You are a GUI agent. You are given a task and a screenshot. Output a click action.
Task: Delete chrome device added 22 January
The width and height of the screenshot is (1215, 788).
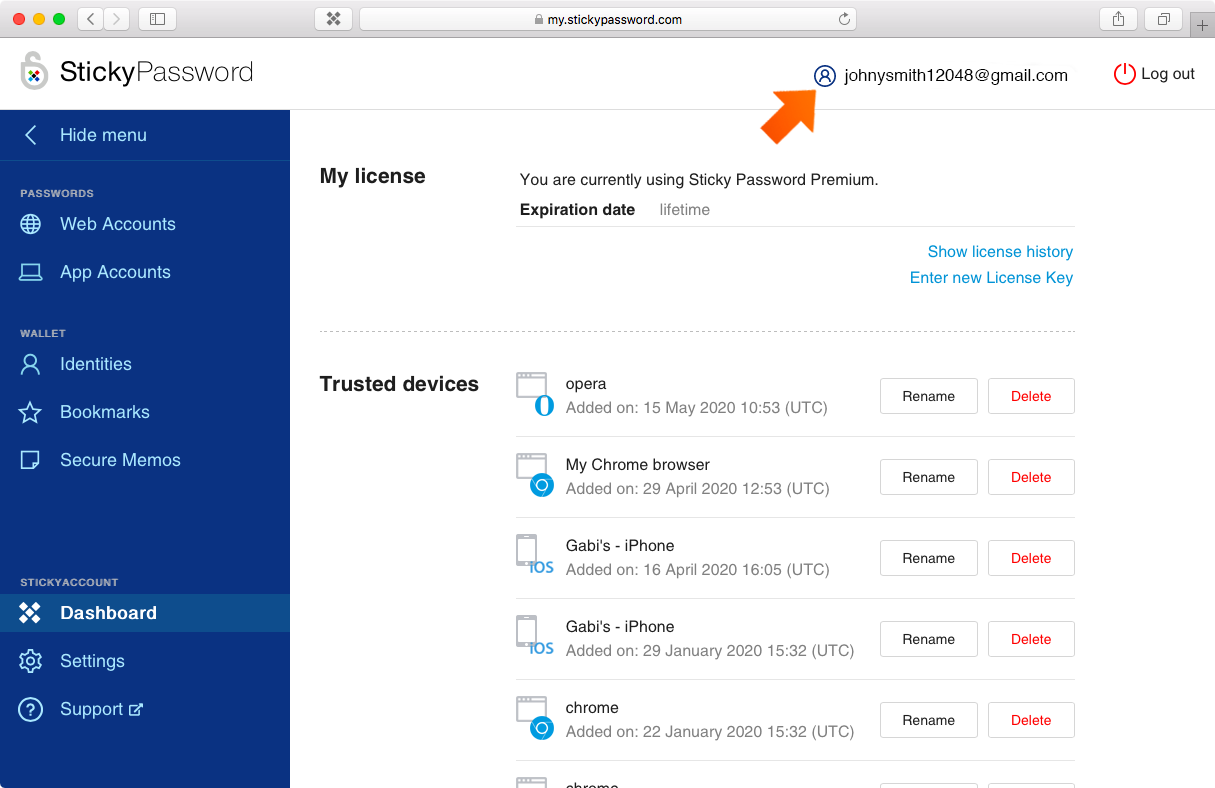coord(1031,720)
